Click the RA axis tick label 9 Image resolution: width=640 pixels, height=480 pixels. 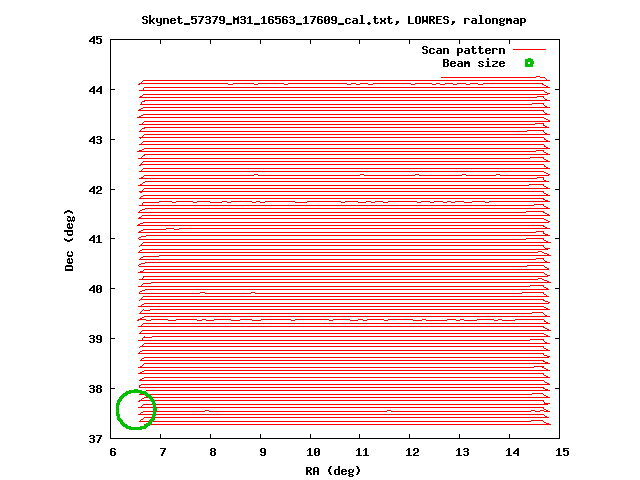click(263, 452)
